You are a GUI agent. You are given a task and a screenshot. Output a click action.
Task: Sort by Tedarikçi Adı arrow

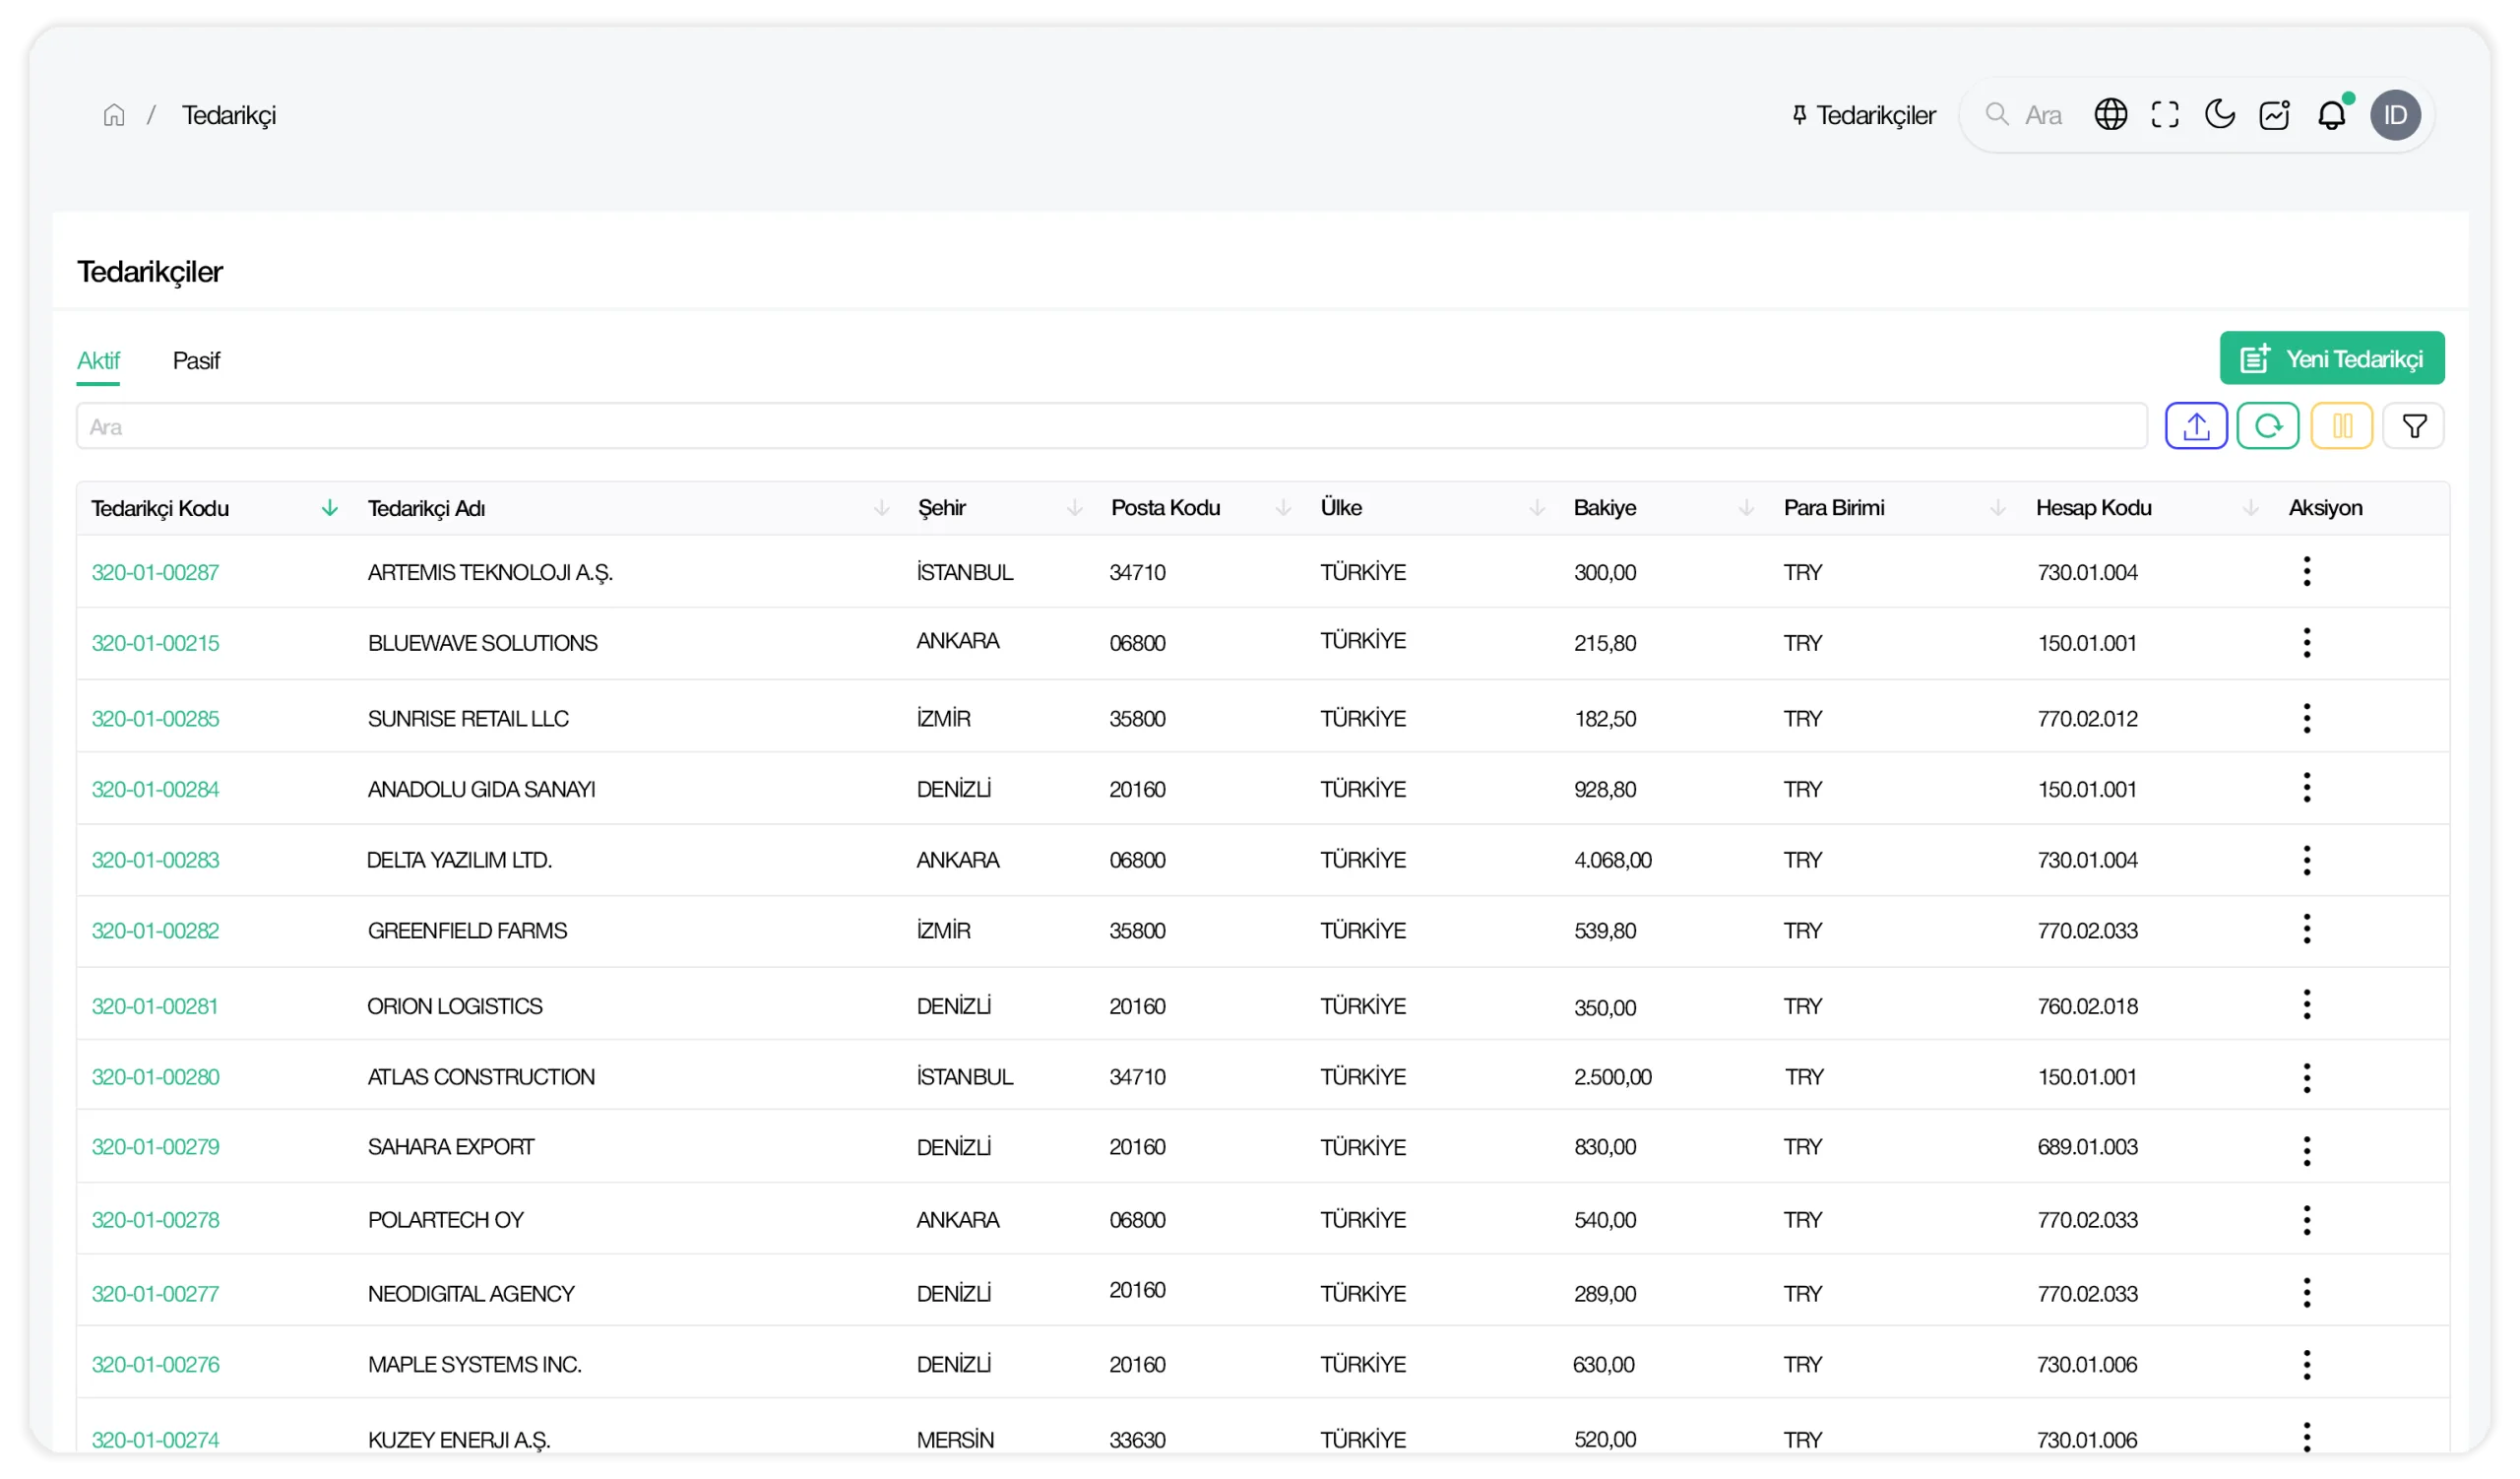coord(882,509)
